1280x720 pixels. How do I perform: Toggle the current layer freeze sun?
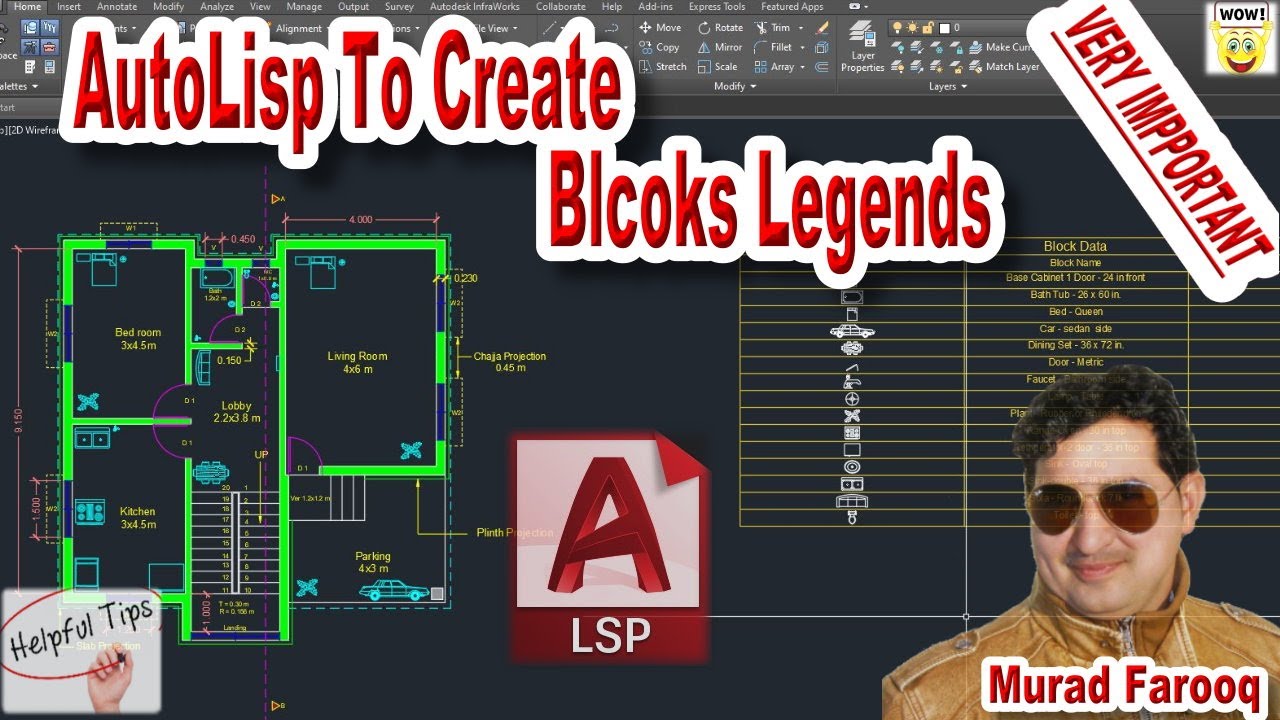pyautogui.click(x=912, y=27)
